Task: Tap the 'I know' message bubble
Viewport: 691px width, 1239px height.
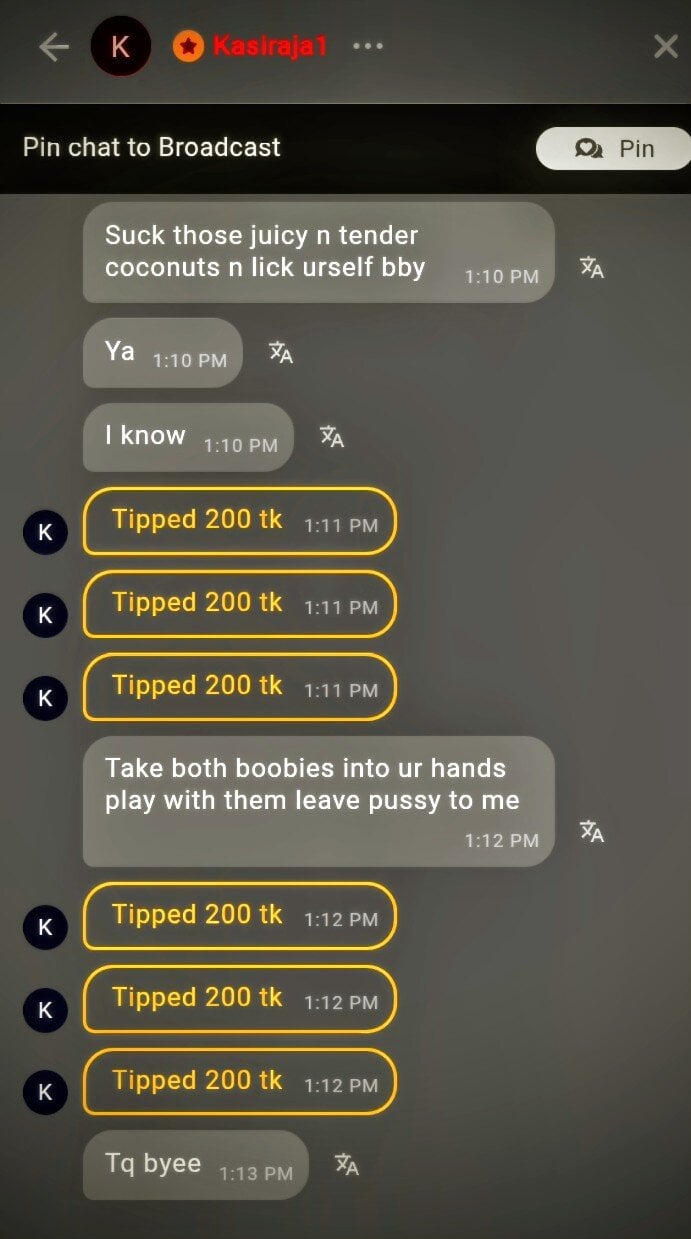Action: [188, 437]
